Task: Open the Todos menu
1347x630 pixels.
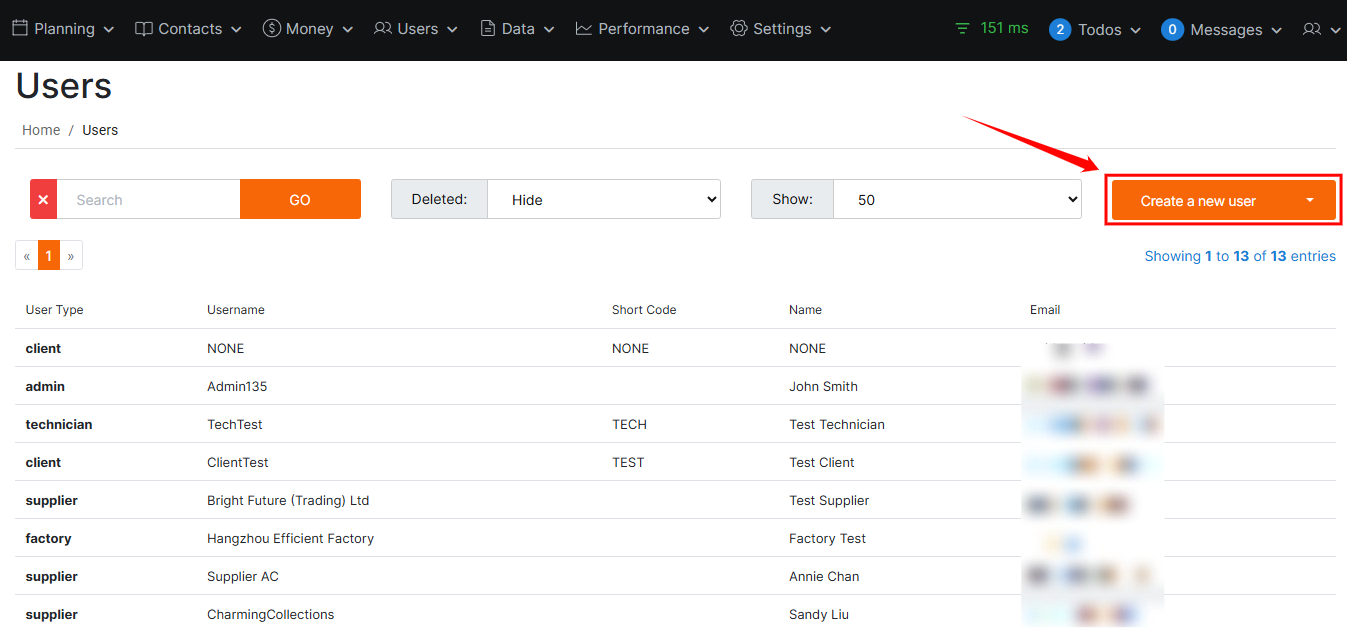Action: [x=1095, y=30]
